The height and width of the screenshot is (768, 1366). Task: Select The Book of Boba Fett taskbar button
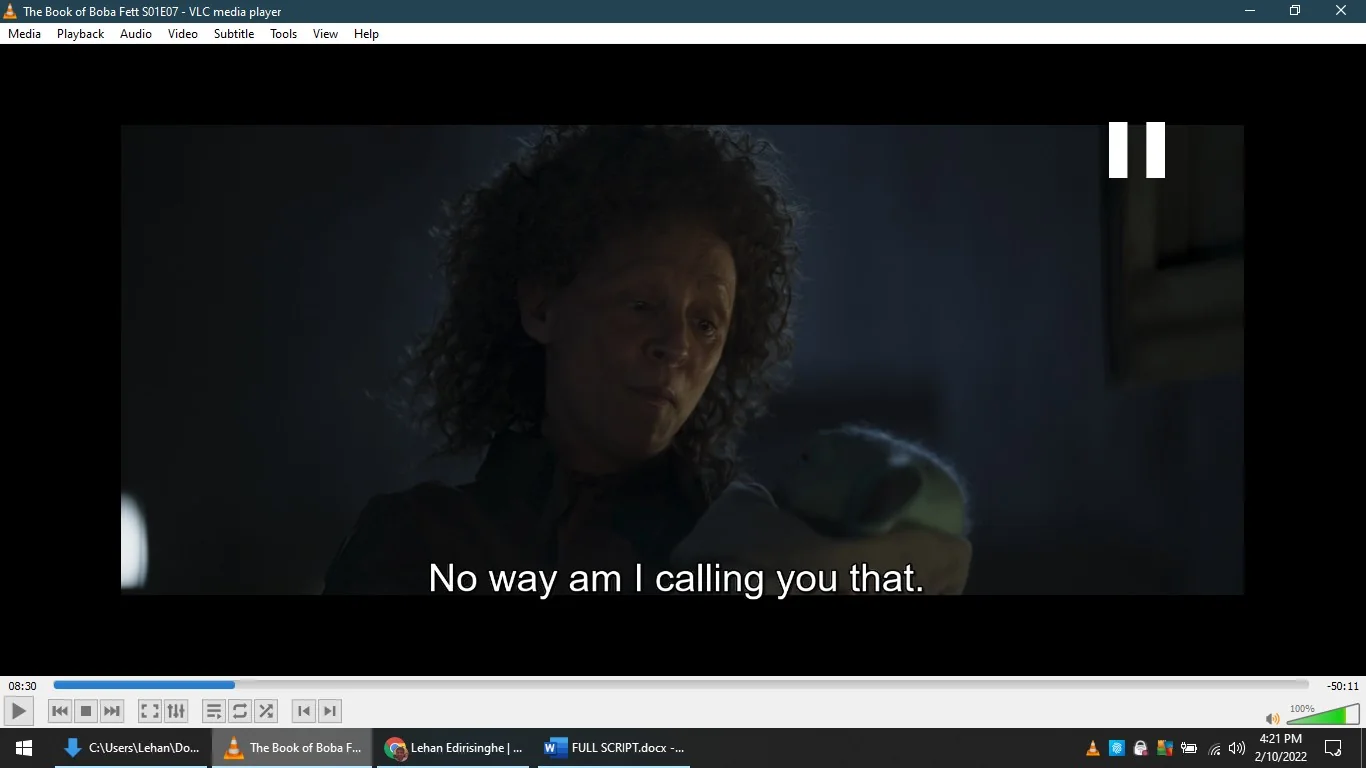294,748
